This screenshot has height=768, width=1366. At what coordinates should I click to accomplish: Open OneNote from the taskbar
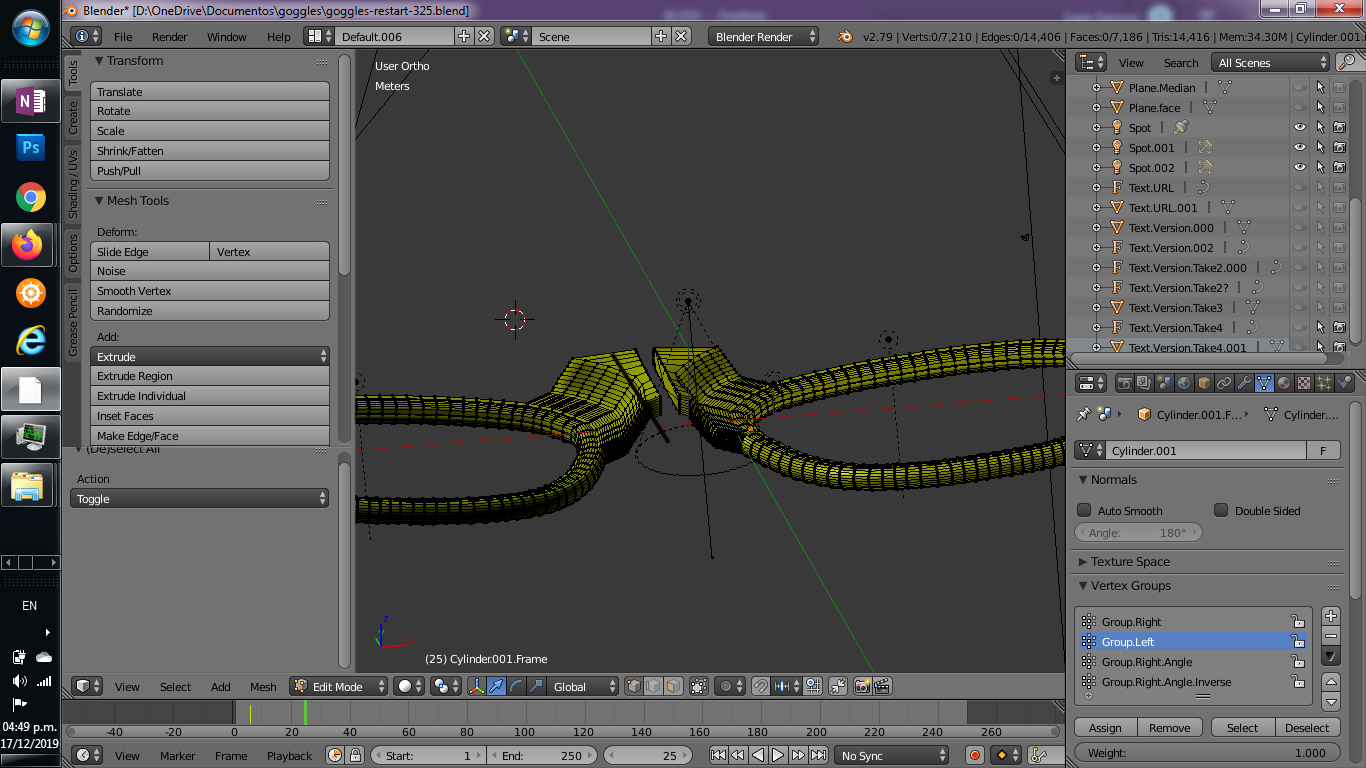(x=30, y=101)
